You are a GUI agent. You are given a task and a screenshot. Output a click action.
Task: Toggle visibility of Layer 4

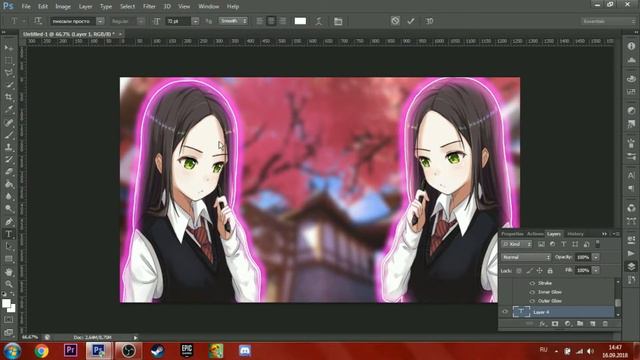coord(505,312)
